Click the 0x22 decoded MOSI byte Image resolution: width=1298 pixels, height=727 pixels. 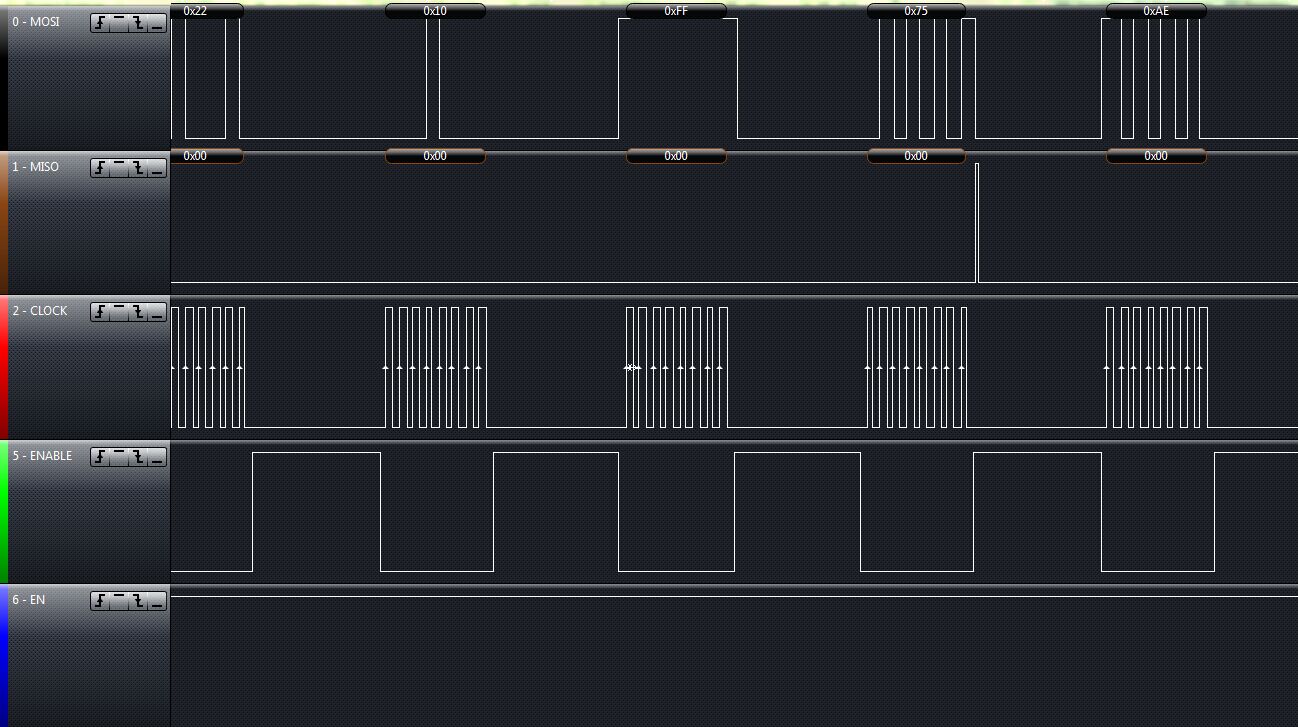[207, 11]
